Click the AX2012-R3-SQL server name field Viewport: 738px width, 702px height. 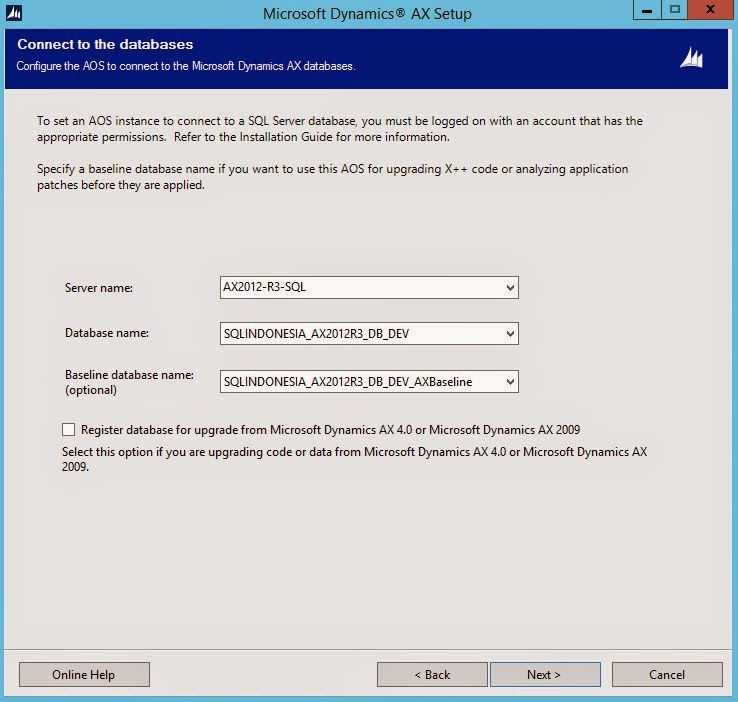(369, 287)
